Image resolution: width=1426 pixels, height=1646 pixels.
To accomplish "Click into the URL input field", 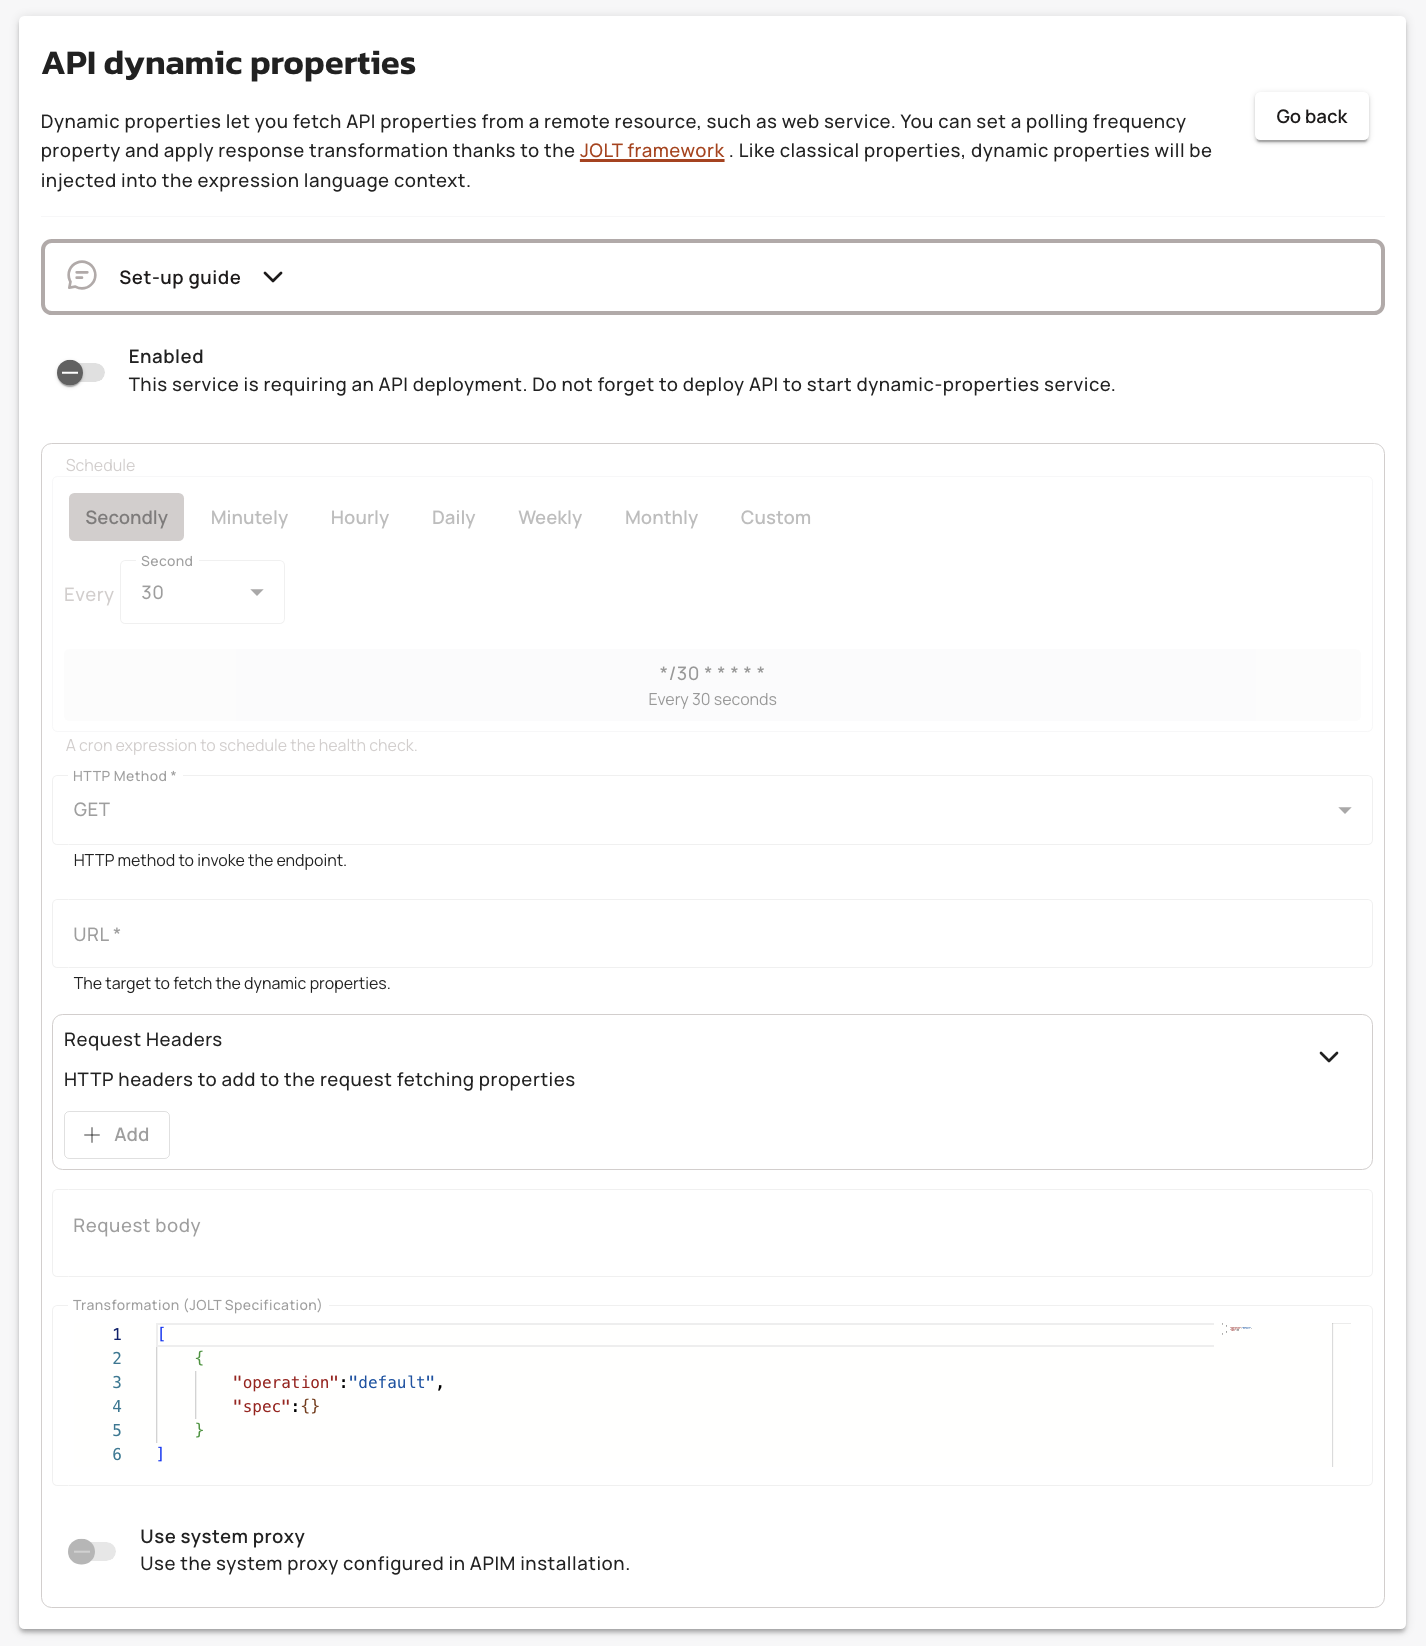I will tap(711, 934).
